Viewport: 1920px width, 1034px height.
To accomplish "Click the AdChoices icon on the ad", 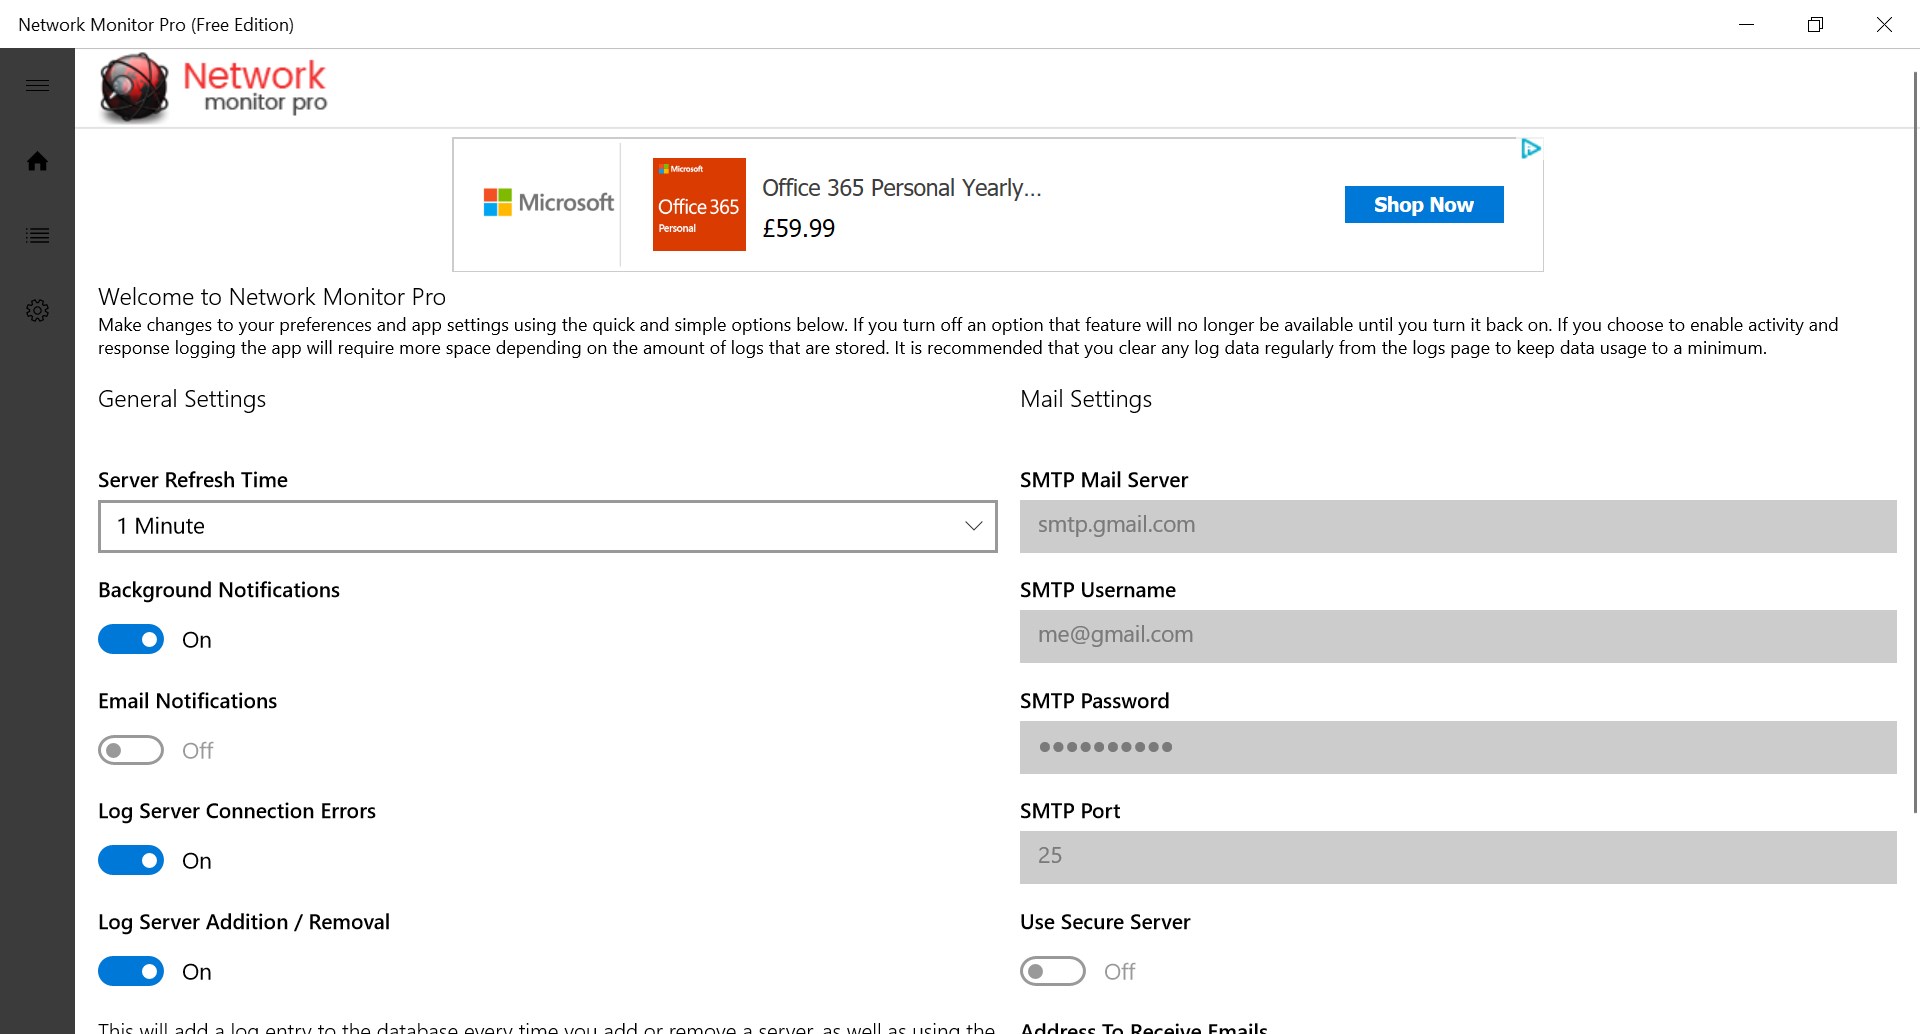I will [x=1530, y=149].
